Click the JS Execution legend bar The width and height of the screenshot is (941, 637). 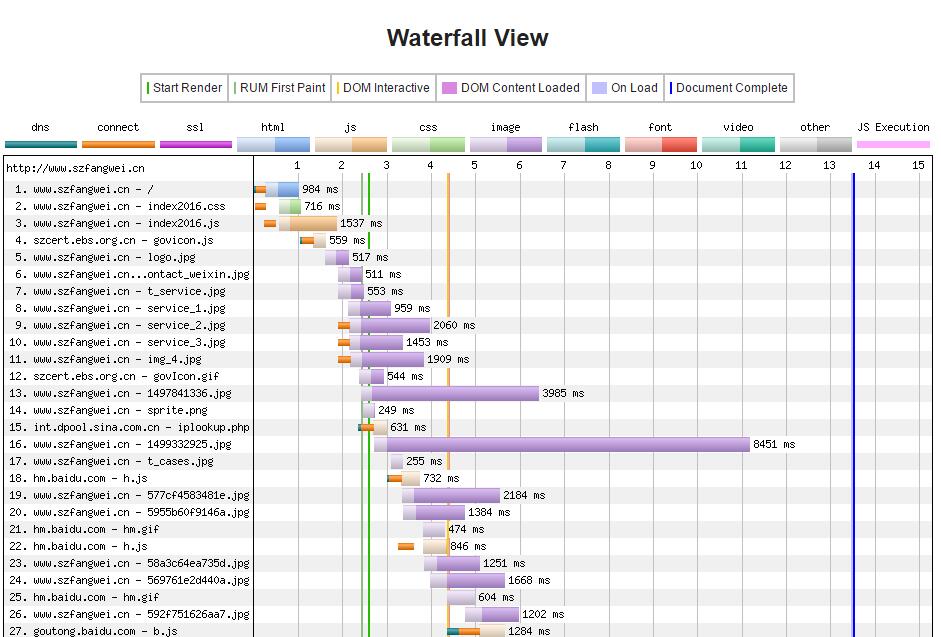coord(893,144)
